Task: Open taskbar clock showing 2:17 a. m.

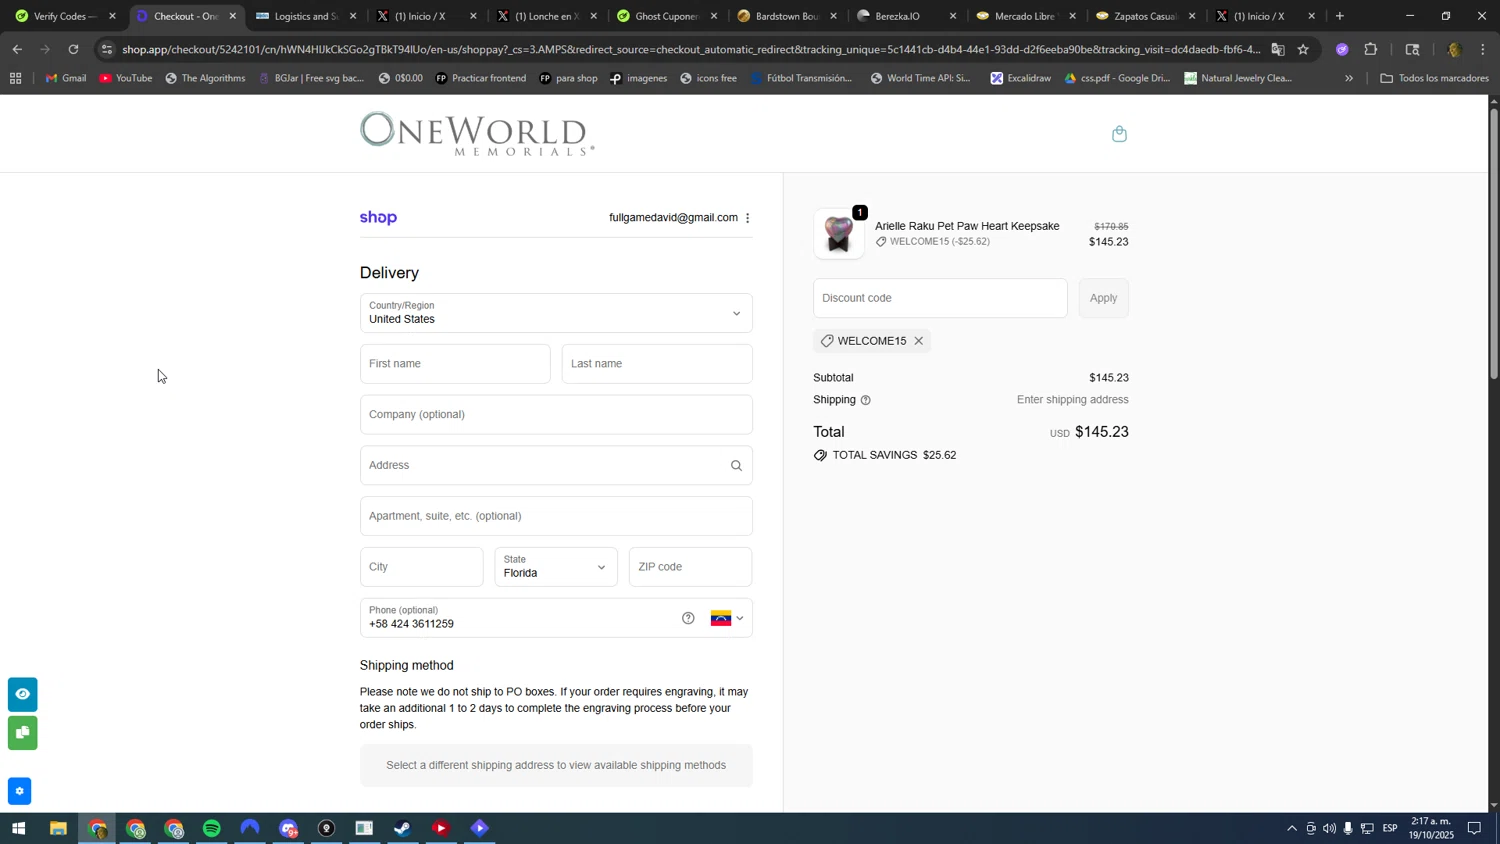Action: point(1432,828)
